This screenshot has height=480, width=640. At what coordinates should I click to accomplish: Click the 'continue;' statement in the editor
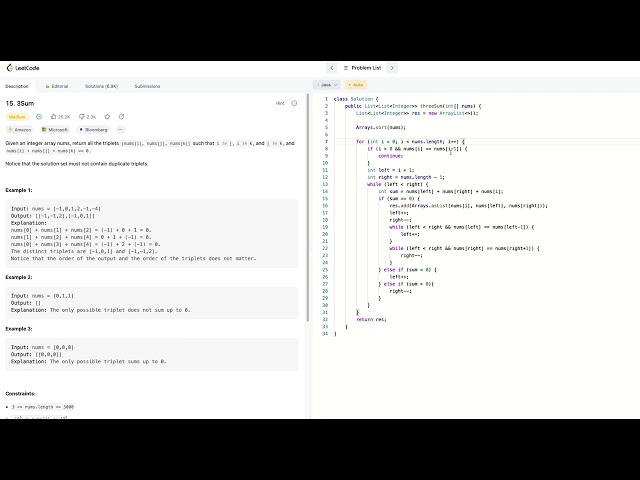click(391, 156)
